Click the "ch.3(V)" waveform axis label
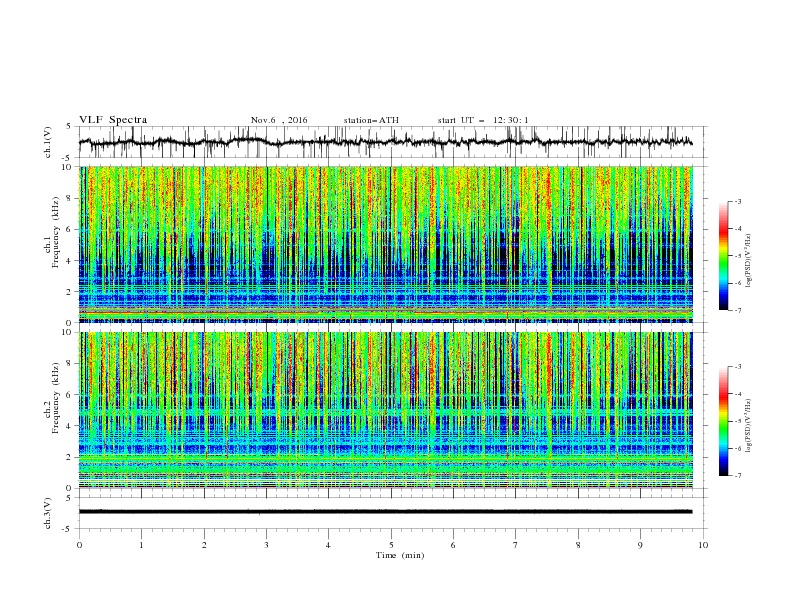The height and width of the screenshot is (612, 792). (x=48, y=513)
